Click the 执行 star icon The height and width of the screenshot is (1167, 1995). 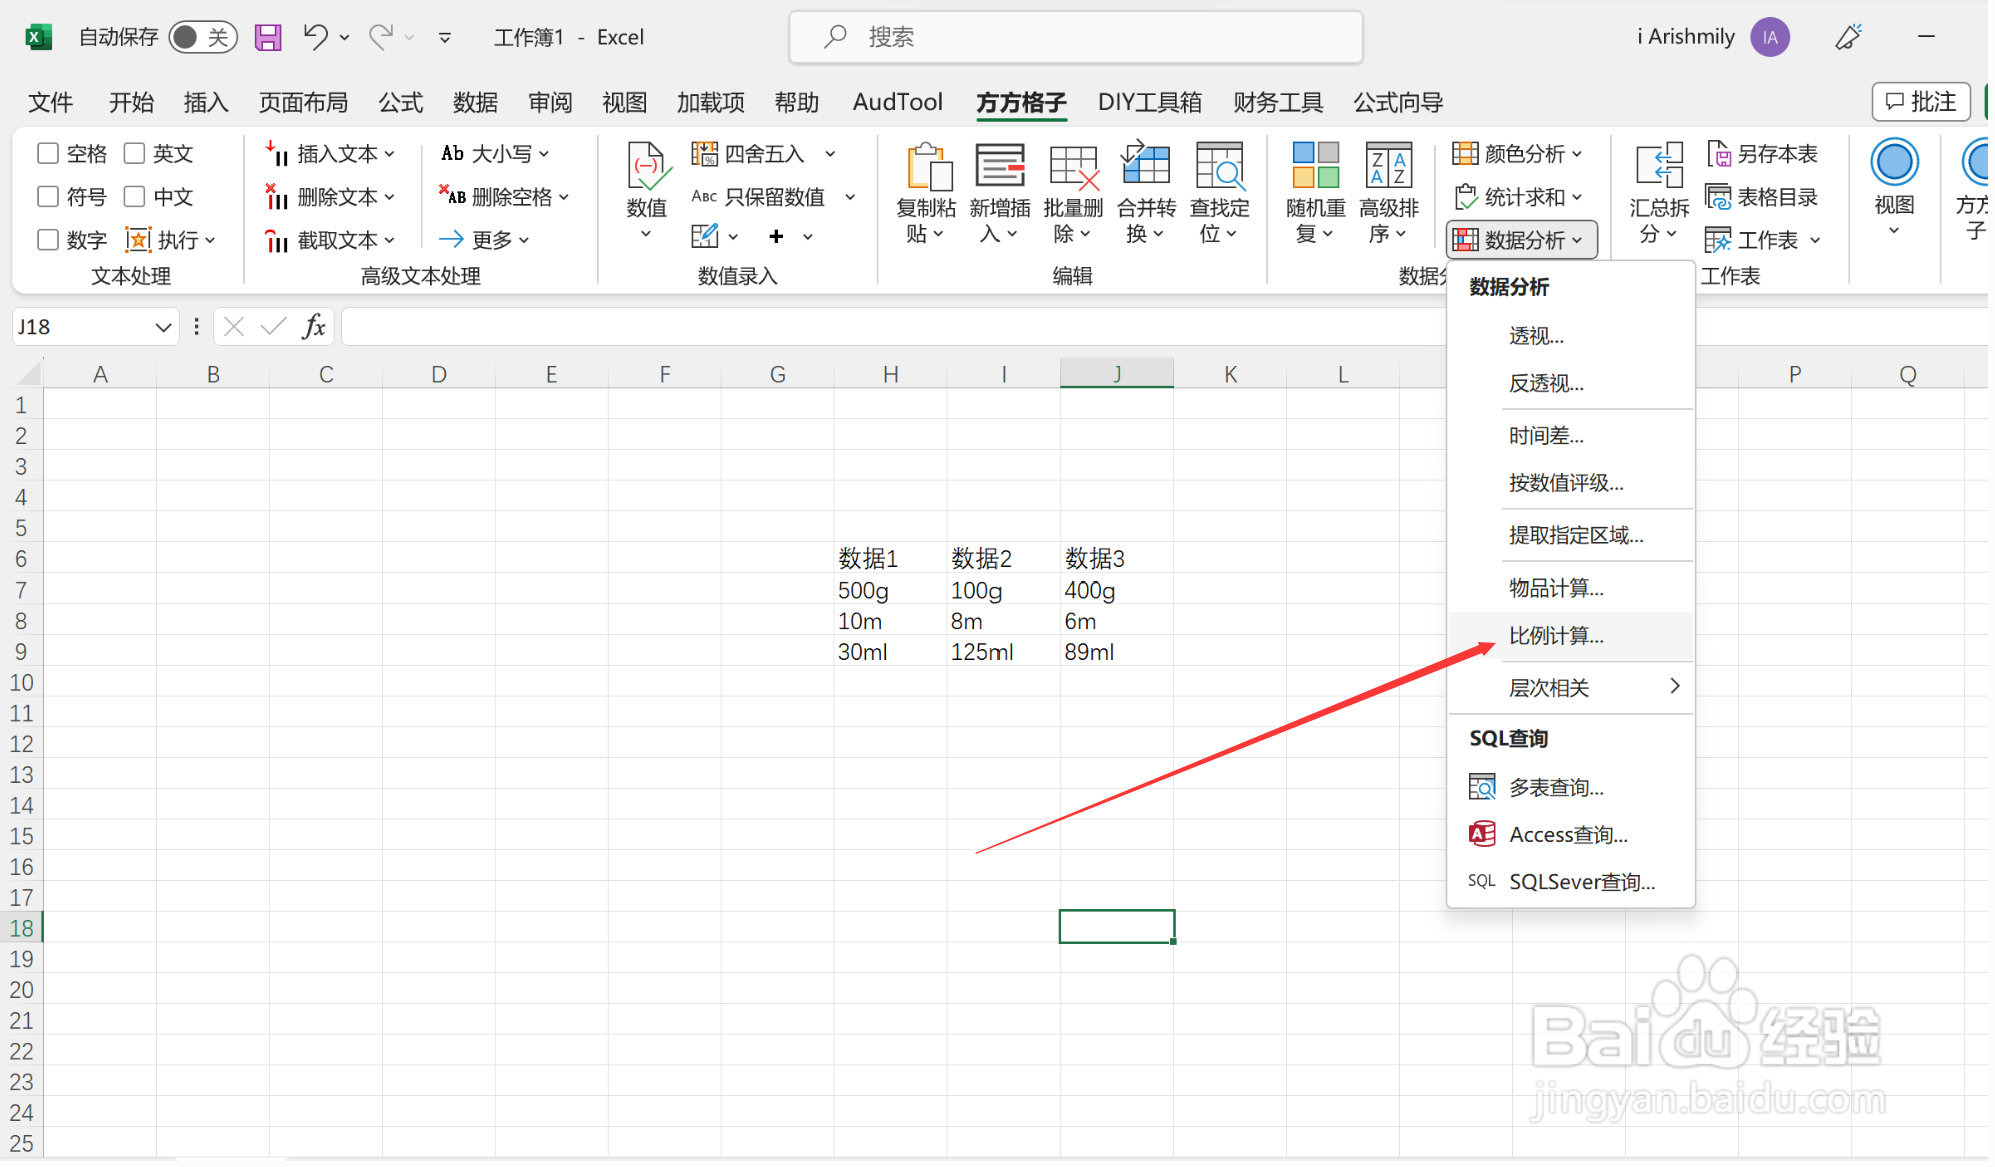[x=138, y=240]
